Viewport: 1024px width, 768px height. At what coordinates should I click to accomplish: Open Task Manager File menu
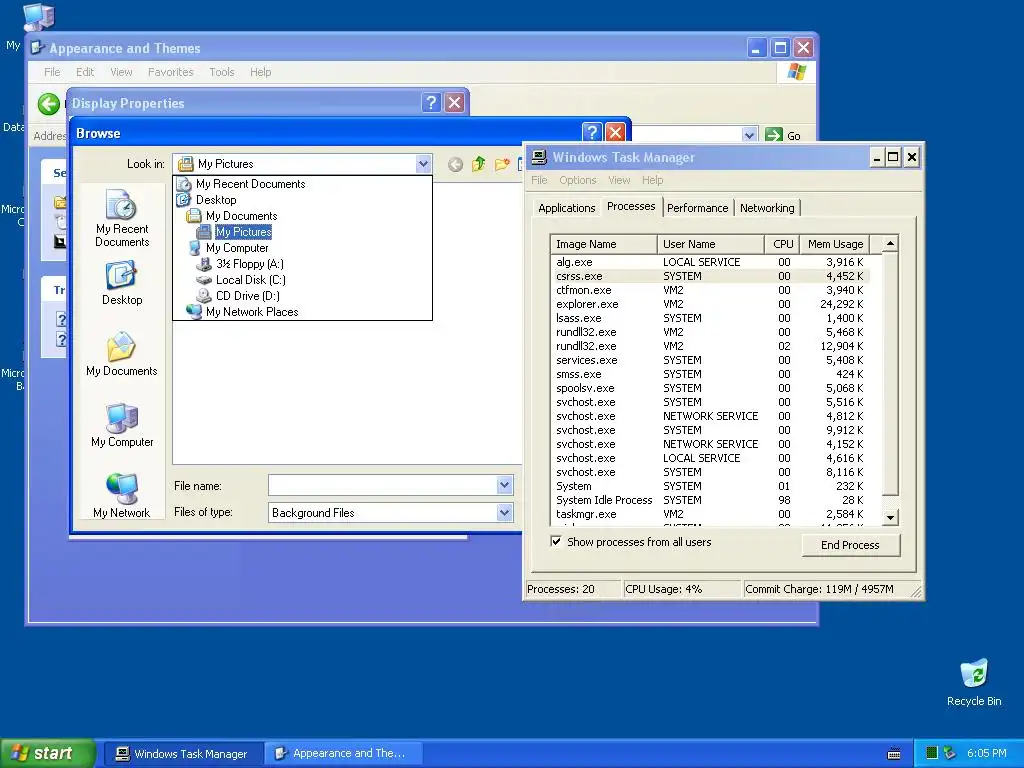(x=539, y=180)
